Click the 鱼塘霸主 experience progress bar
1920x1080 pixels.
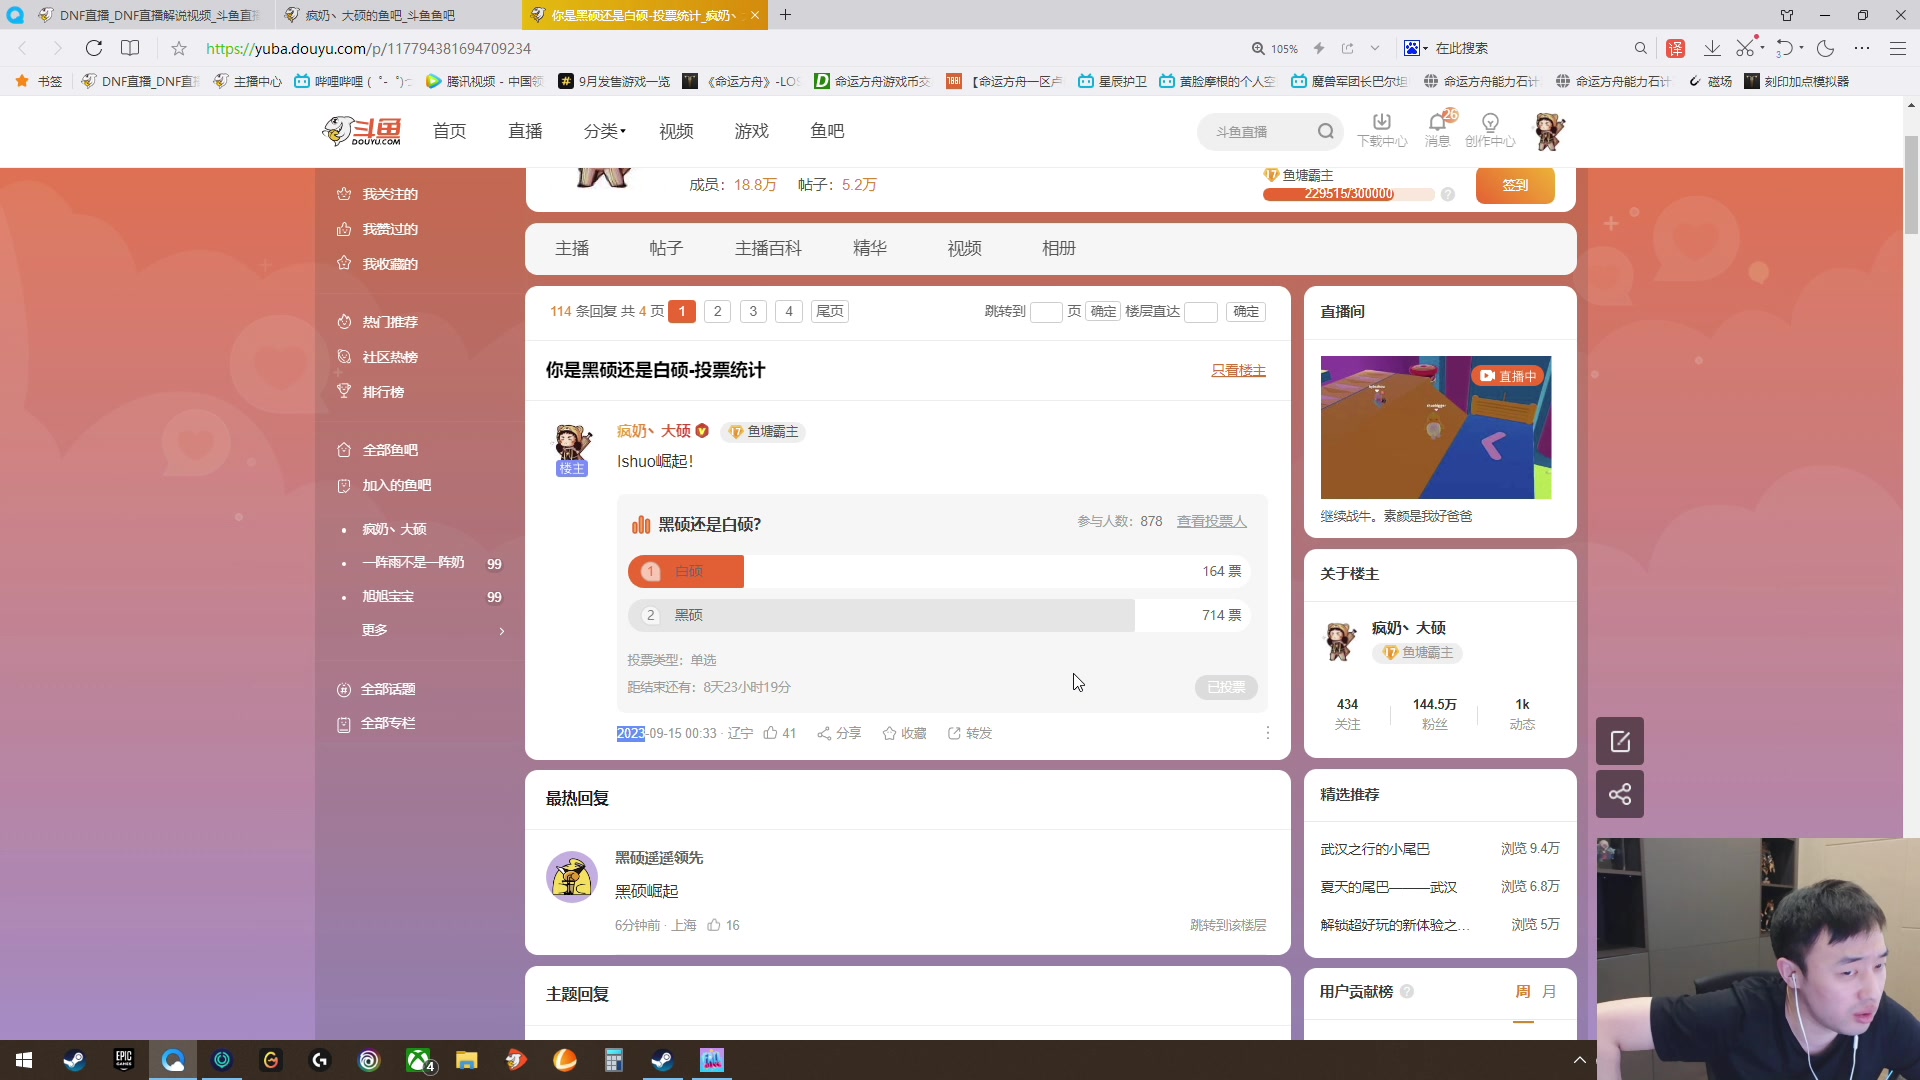pyautogui.click(x=1347, y=194)
